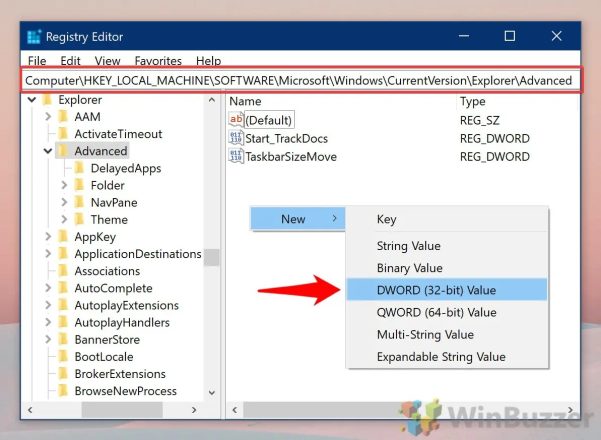Select the TaskbarSizeMove value name
This screenshot has height=440, width=601.
coord(291,156)
